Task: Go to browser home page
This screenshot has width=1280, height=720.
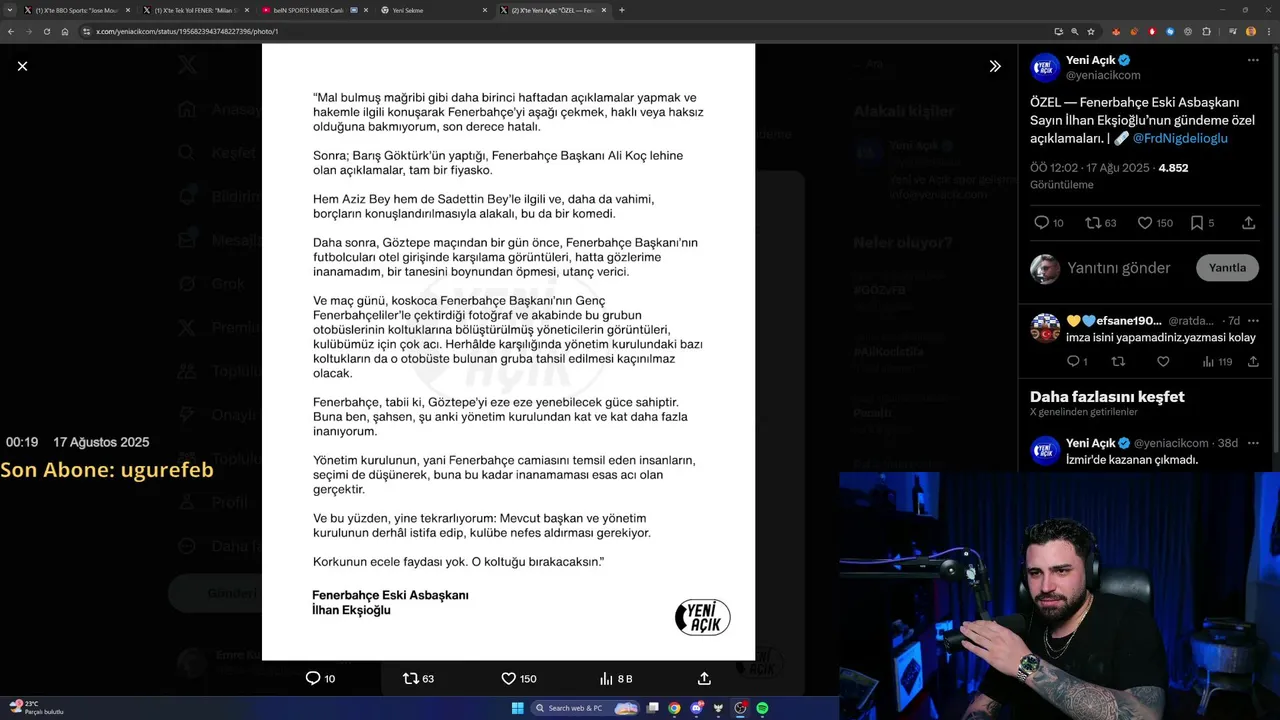Action: click(x=64, y=31)
